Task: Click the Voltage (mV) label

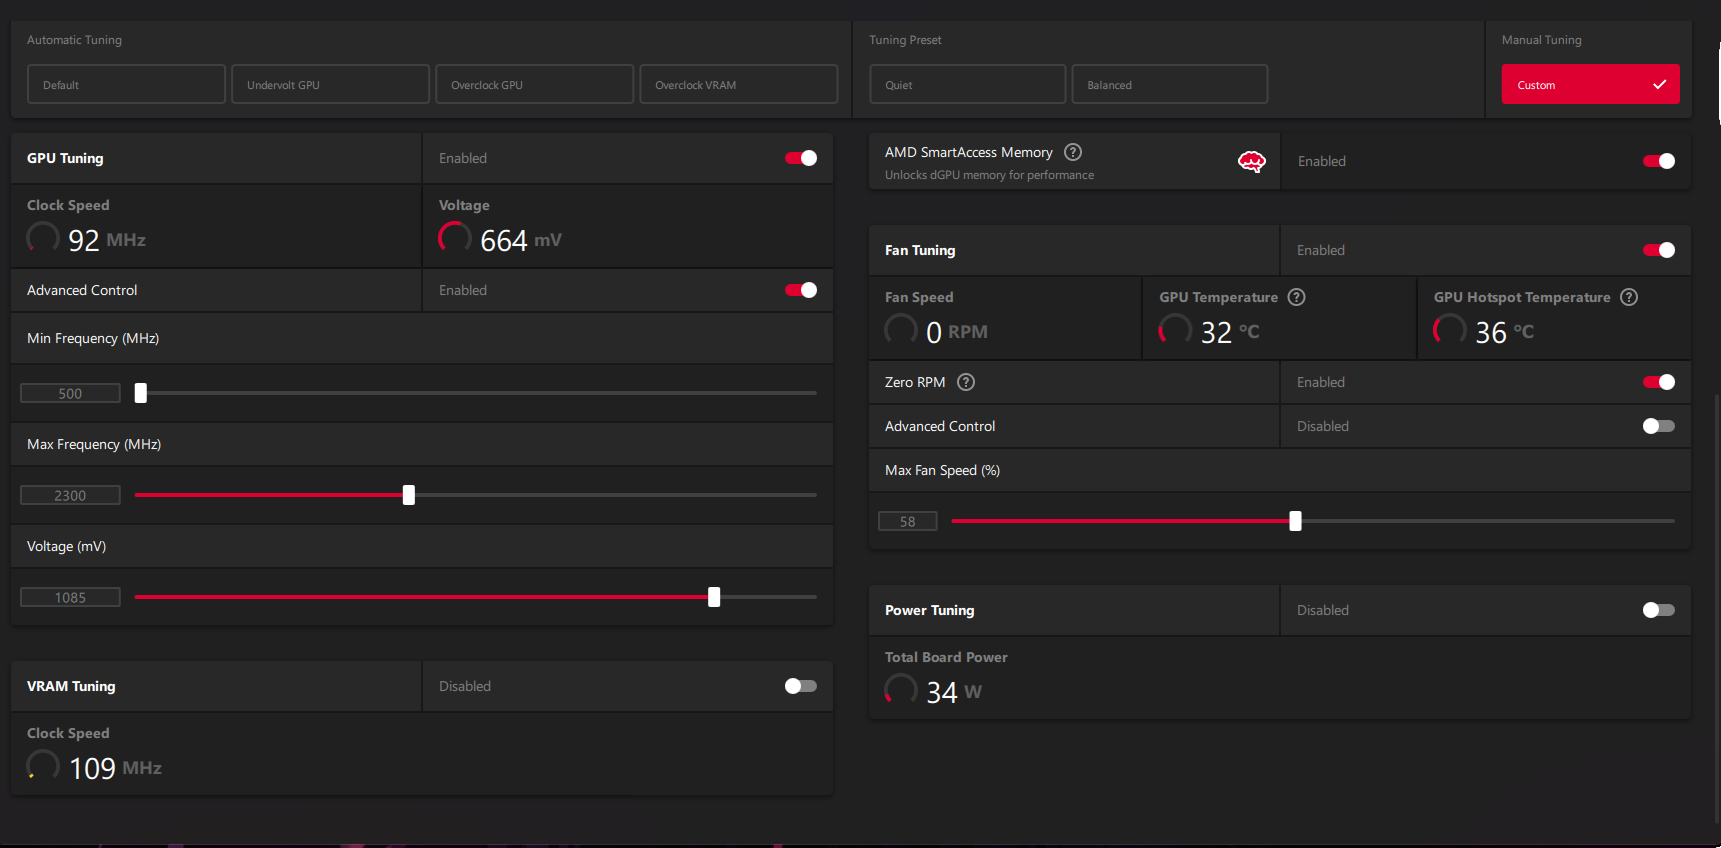Action: (66, 546)
